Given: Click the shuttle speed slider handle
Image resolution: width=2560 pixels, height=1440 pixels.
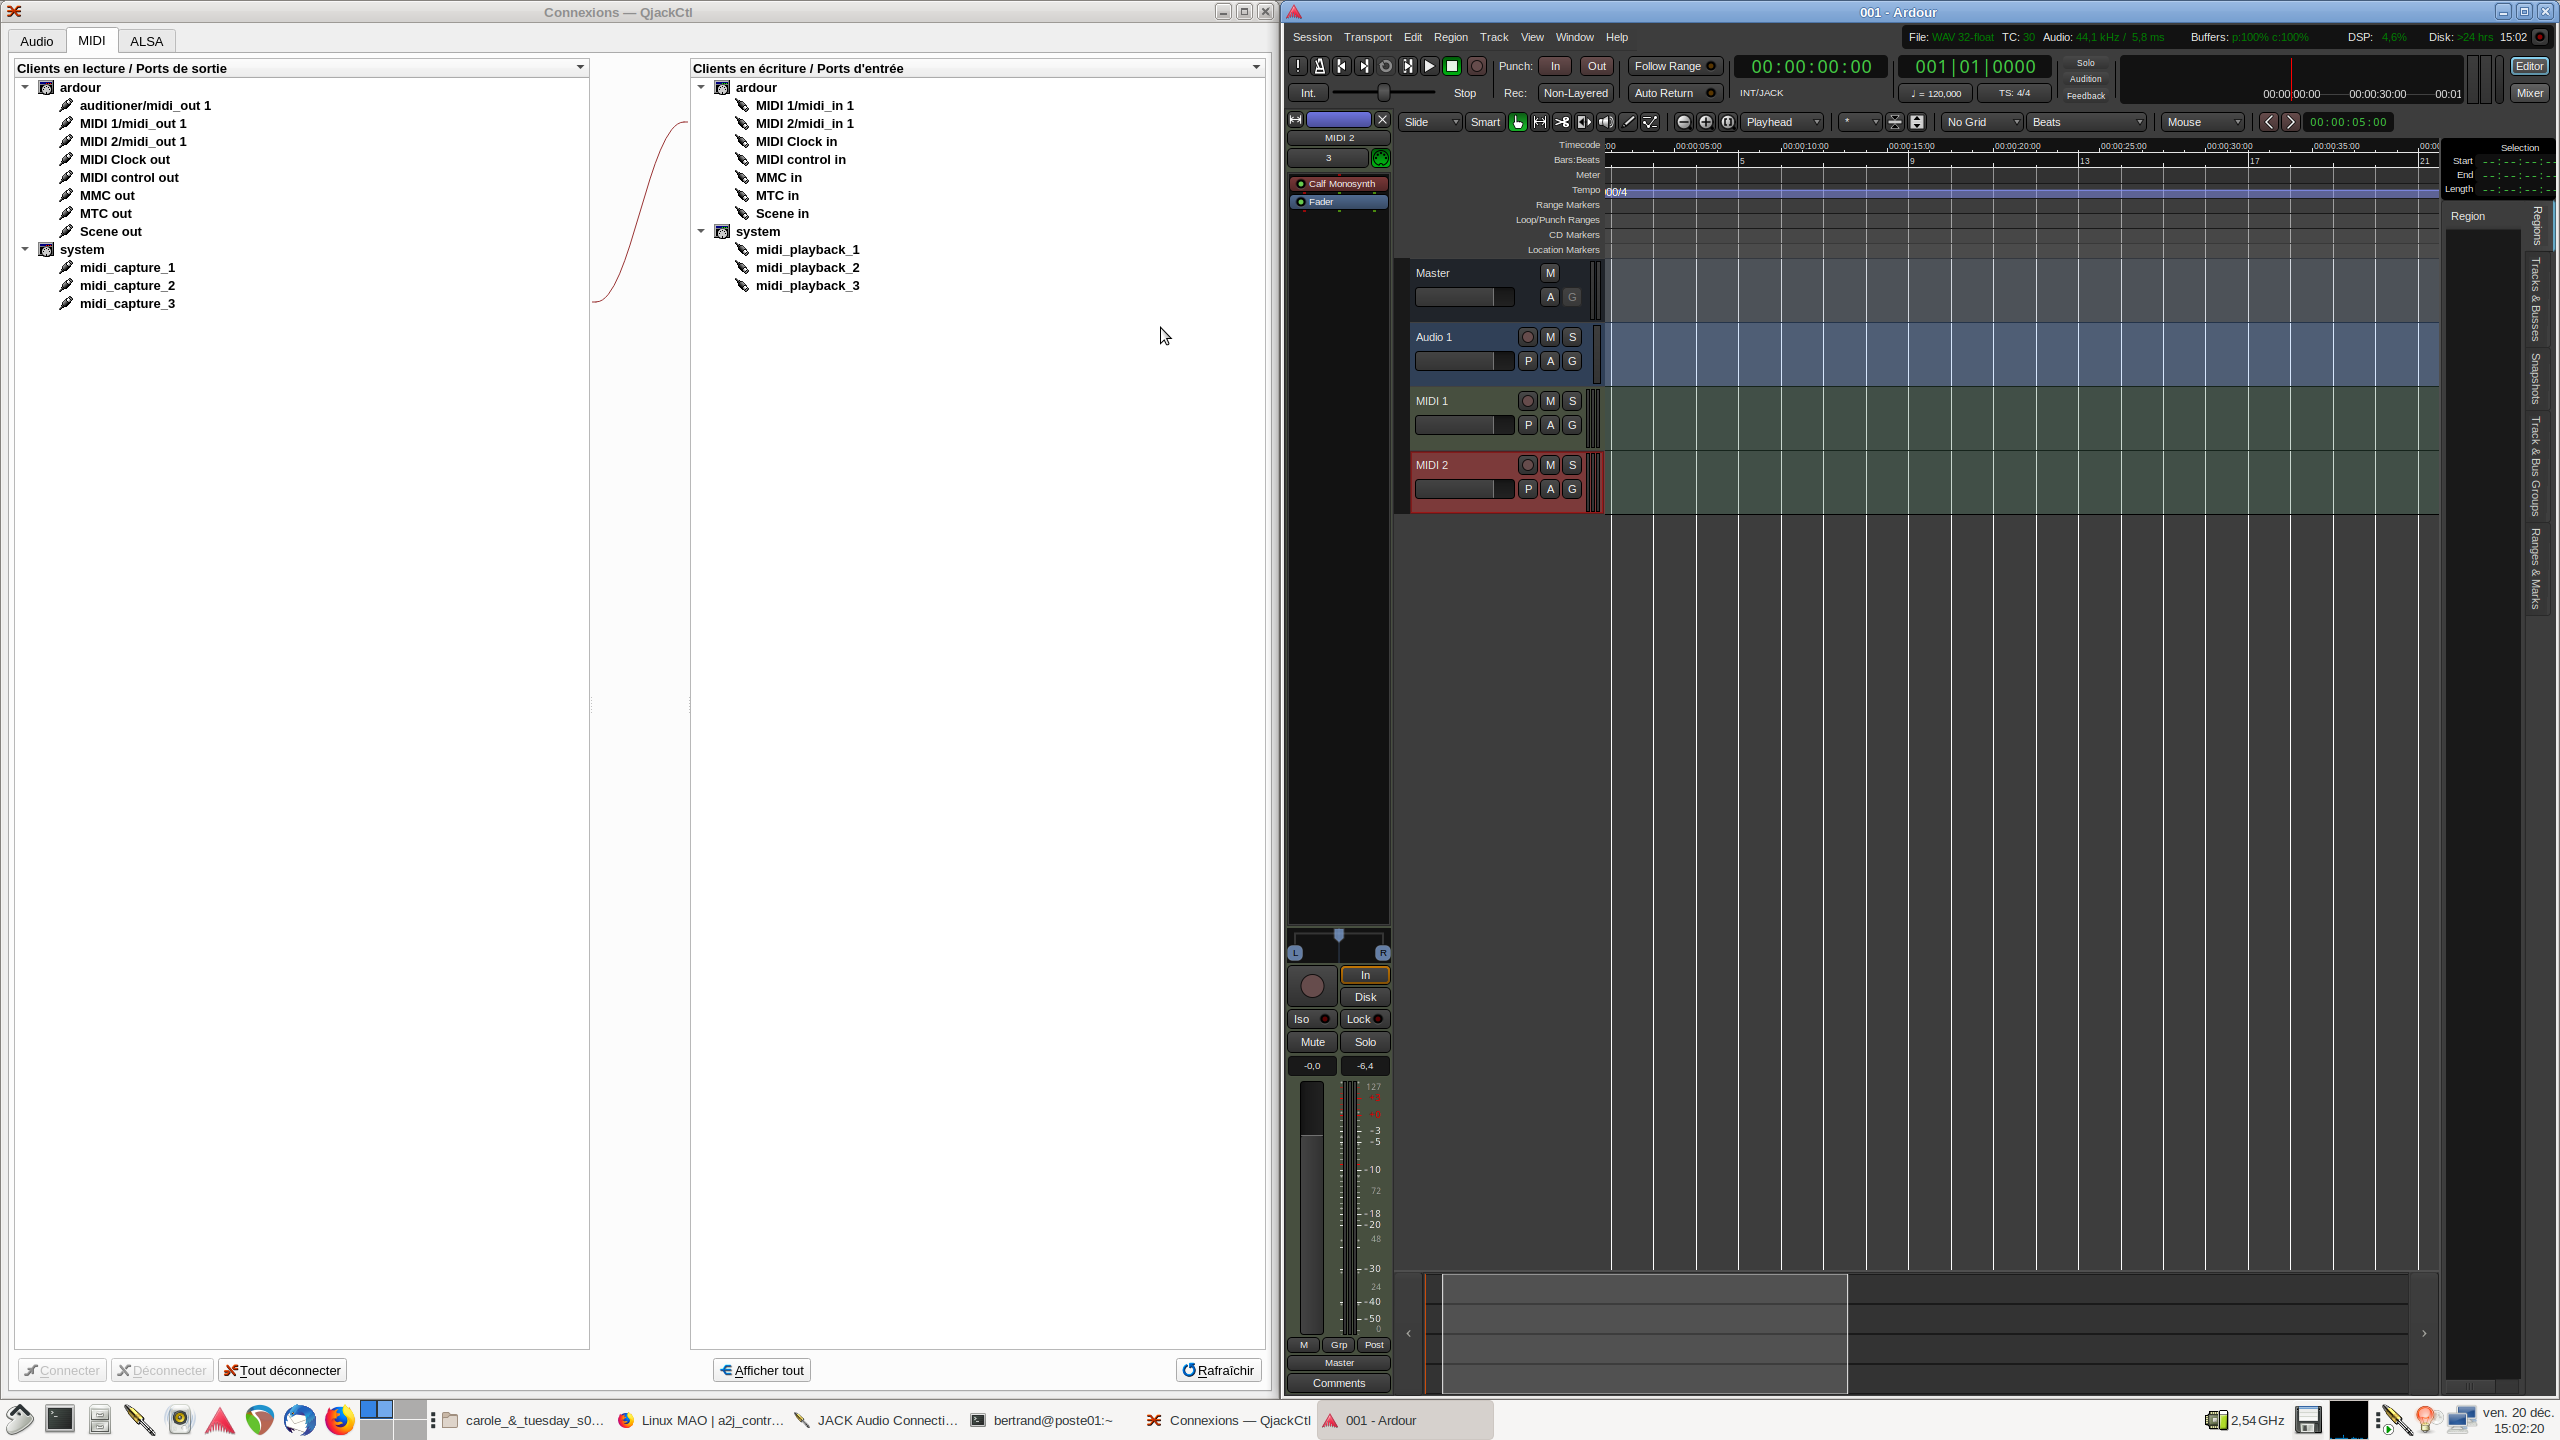Looking at the screenshot, I should 1384,93.
